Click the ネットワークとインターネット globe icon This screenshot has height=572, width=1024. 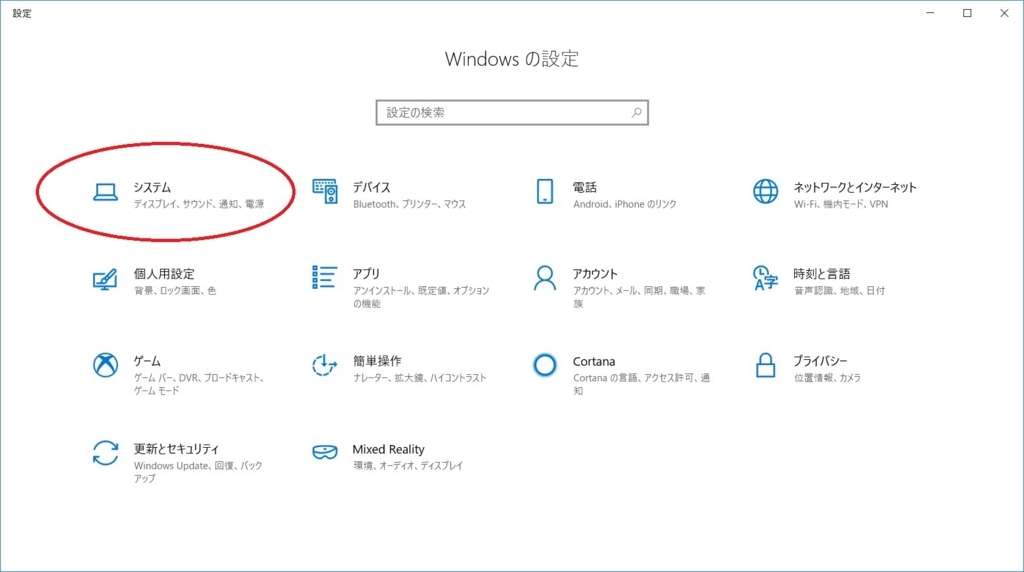[x=765, y=191]
